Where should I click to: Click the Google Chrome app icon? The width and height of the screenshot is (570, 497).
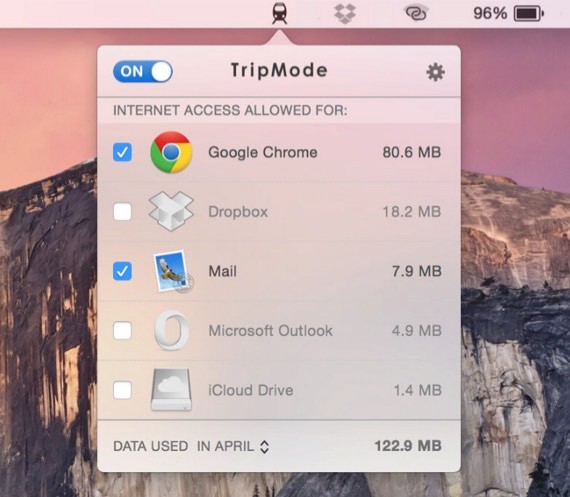point(171,152)
